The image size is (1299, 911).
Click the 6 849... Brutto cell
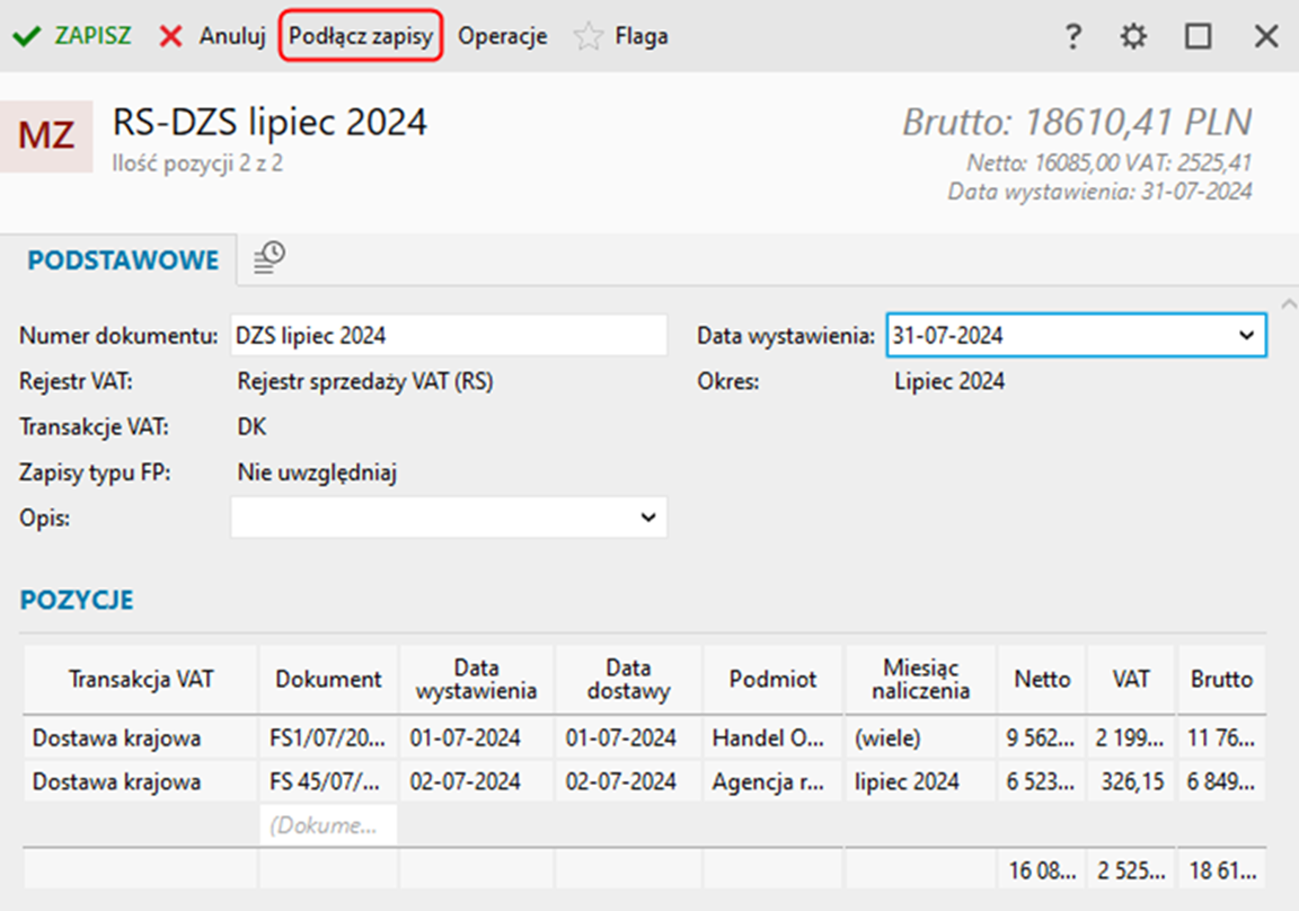click(x=1221, y=781)
